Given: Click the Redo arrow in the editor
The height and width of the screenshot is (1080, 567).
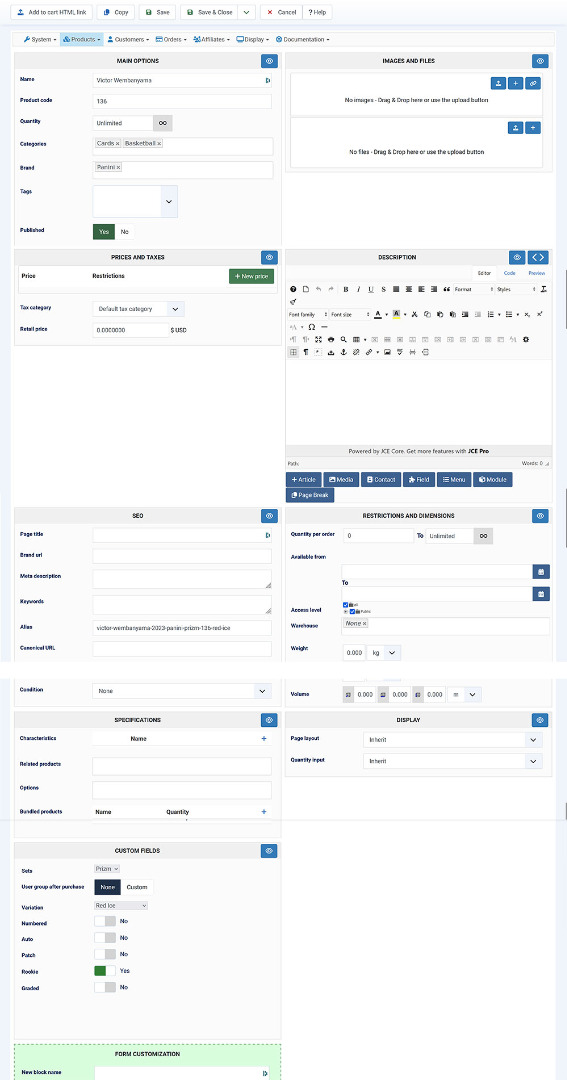Looking at the screenshot, I should 331,289.
